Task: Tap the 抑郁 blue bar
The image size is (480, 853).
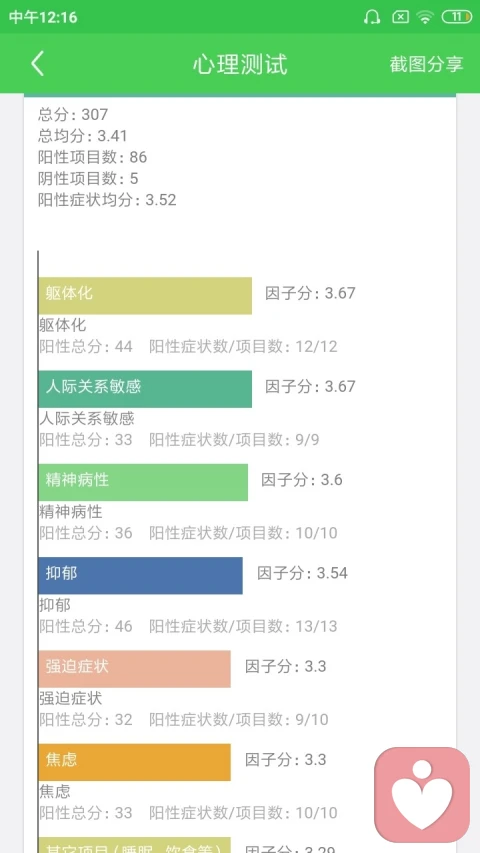Action: 140,576
